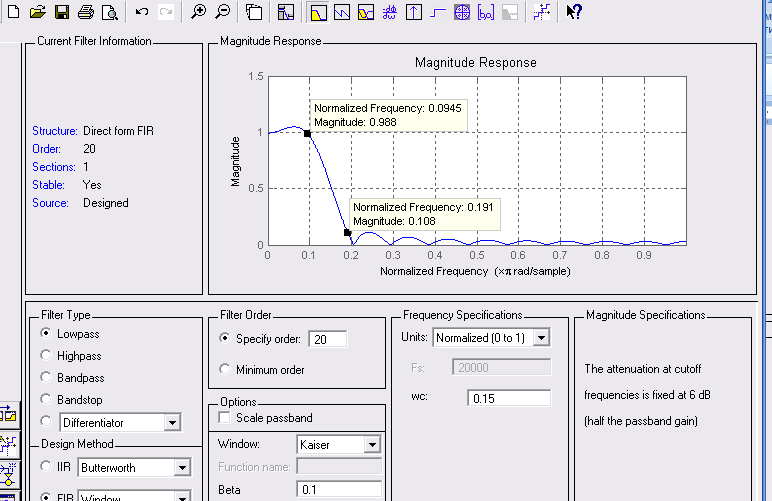Select the radio button beside Differentiator

point(46,421)
